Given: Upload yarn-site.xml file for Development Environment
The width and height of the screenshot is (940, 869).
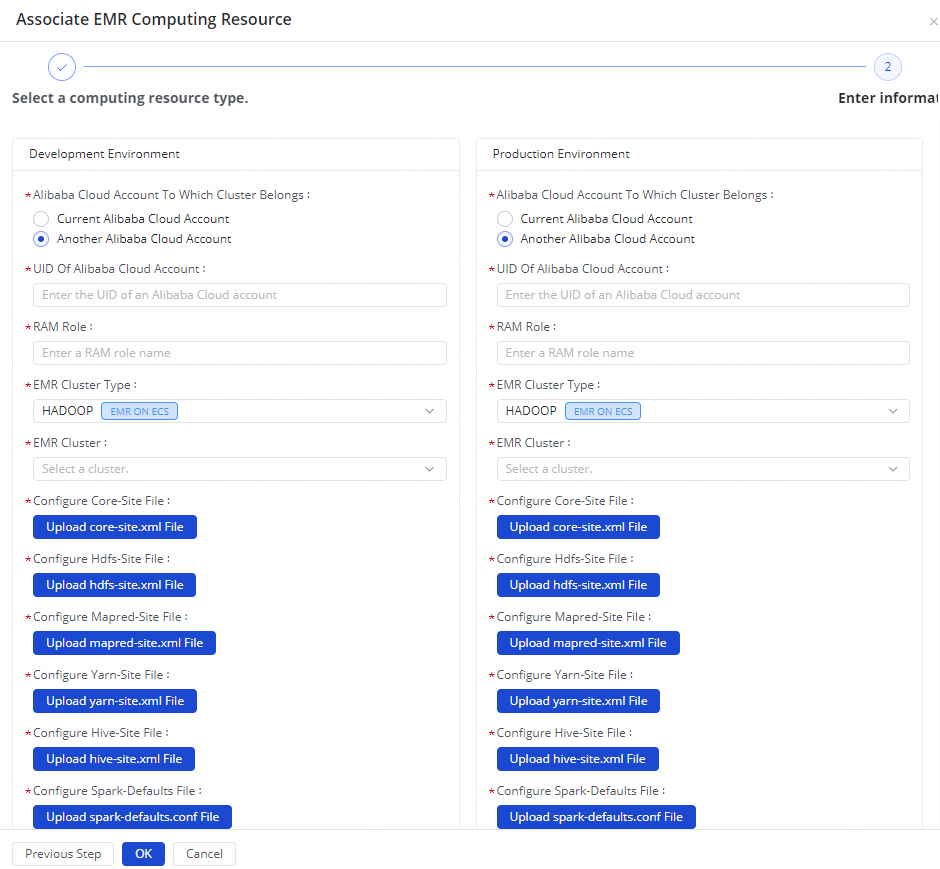Looking at the screenshot, I should coord(115,701).
